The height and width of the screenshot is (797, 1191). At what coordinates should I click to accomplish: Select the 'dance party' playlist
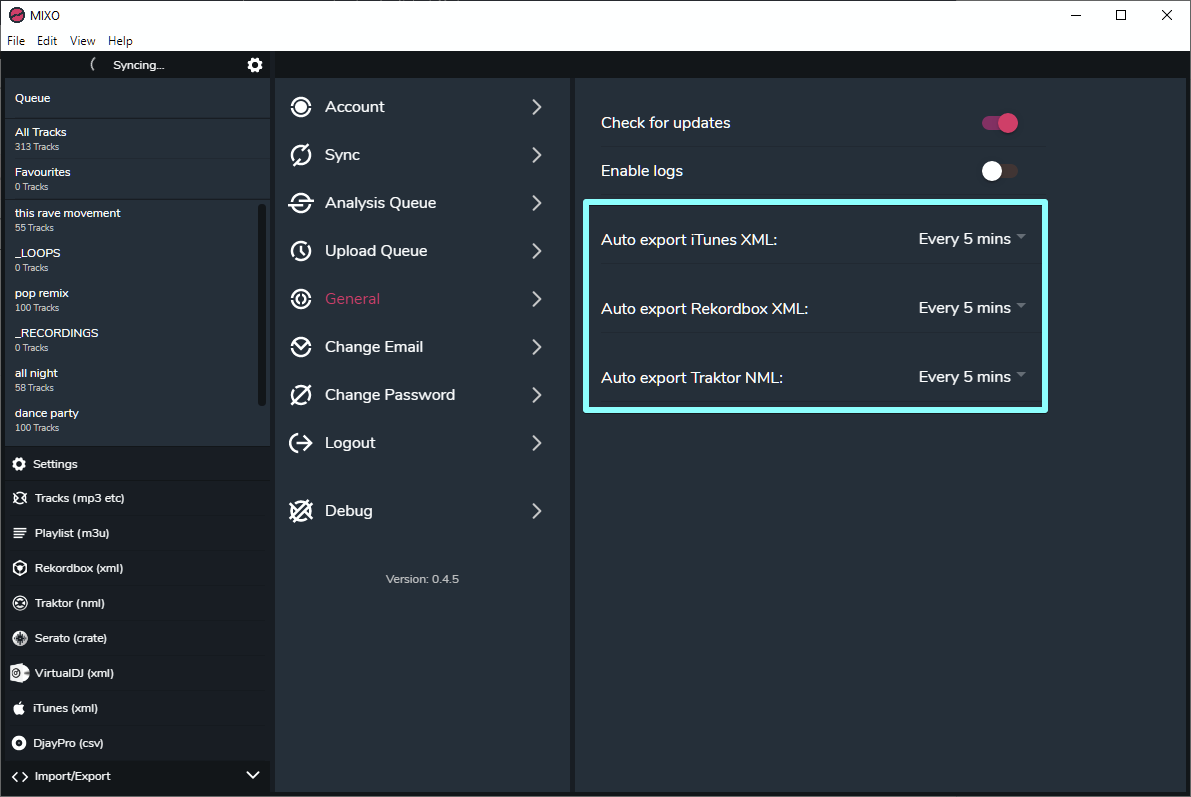tap(131, 420)
